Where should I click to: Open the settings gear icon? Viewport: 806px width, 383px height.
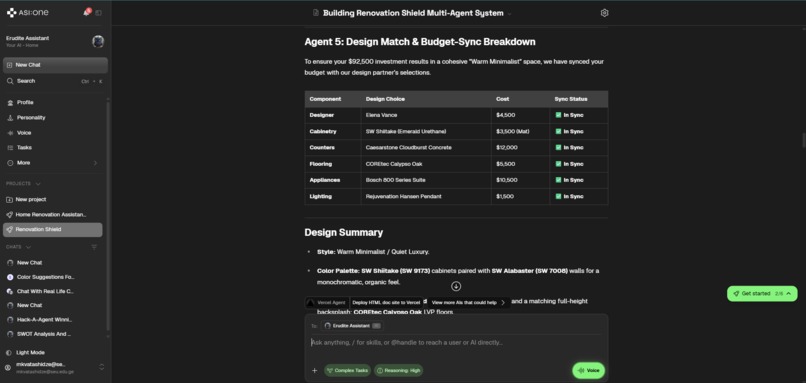coord(604,13)
